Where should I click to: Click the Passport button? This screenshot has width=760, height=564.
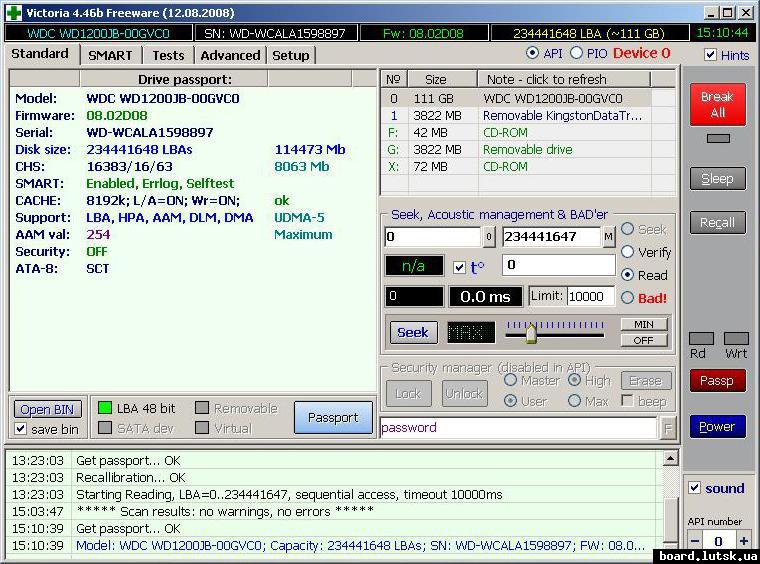point(333,418)
